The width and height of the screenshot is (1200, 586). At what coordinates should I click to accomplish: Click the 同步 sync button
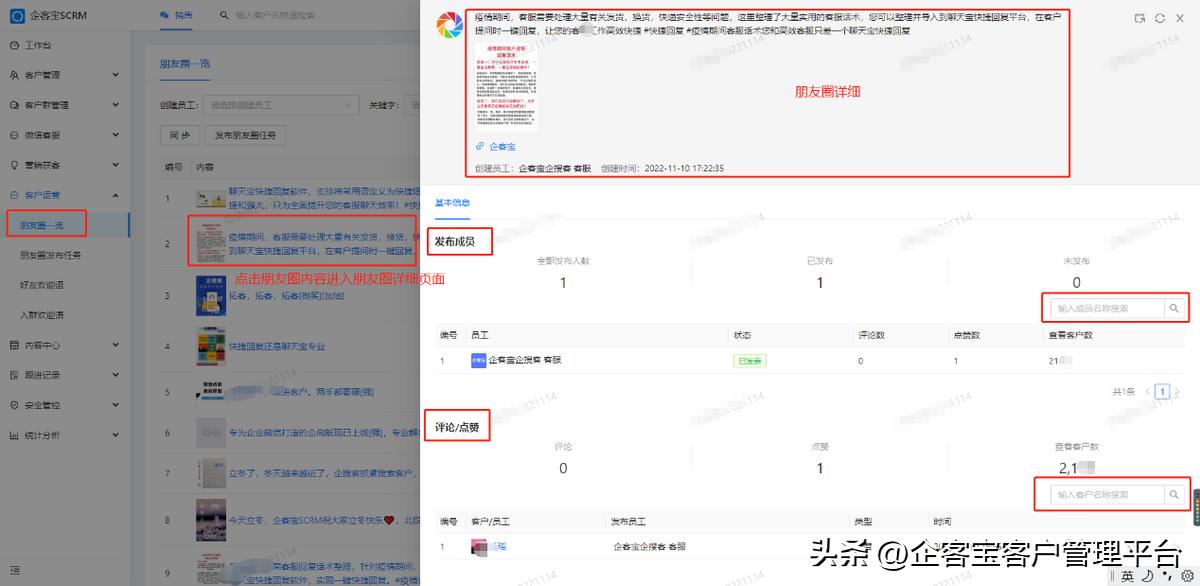coord(180,134)
